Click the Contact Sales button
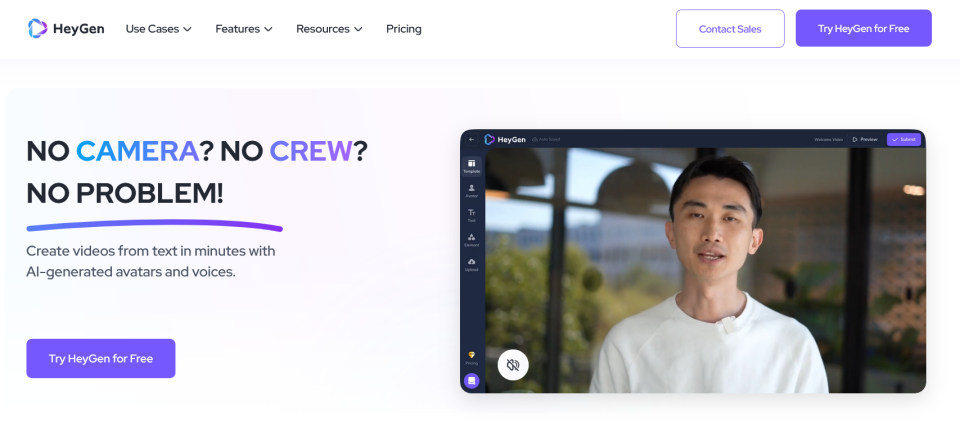 730,29
